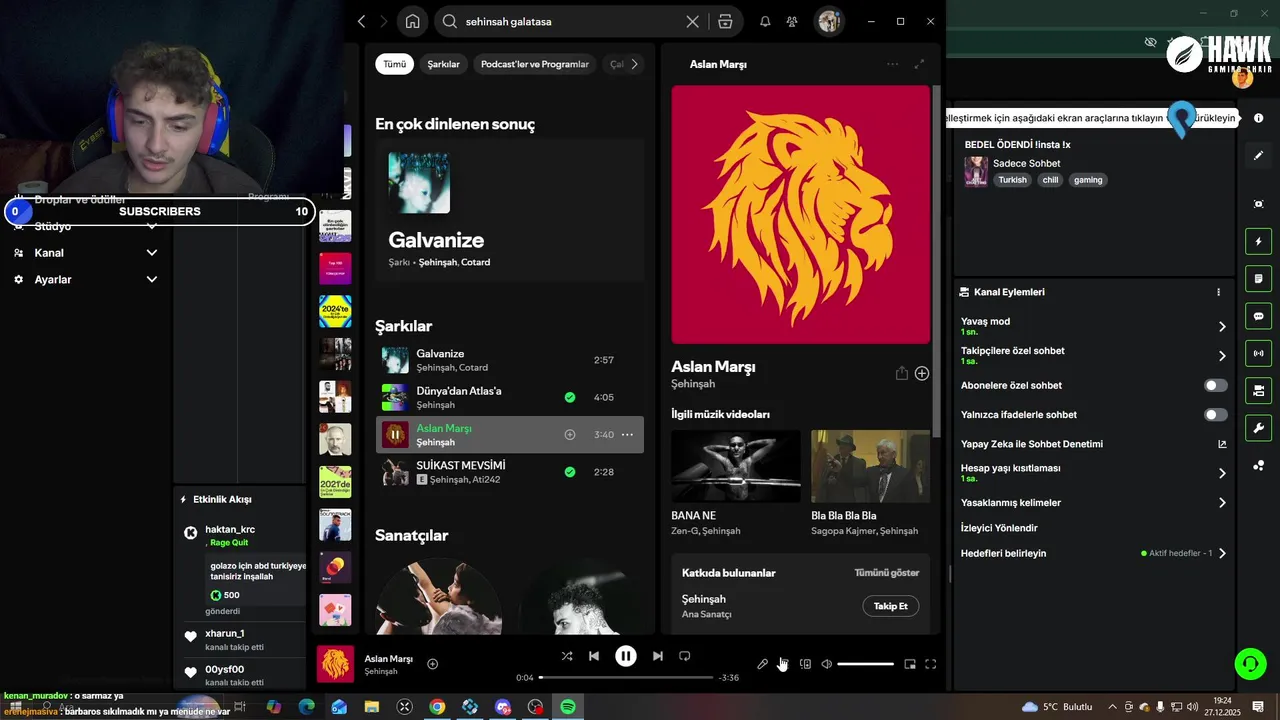Click İzleyici Yönlendir action
The image size is (1280, 720).
[999, 528]
